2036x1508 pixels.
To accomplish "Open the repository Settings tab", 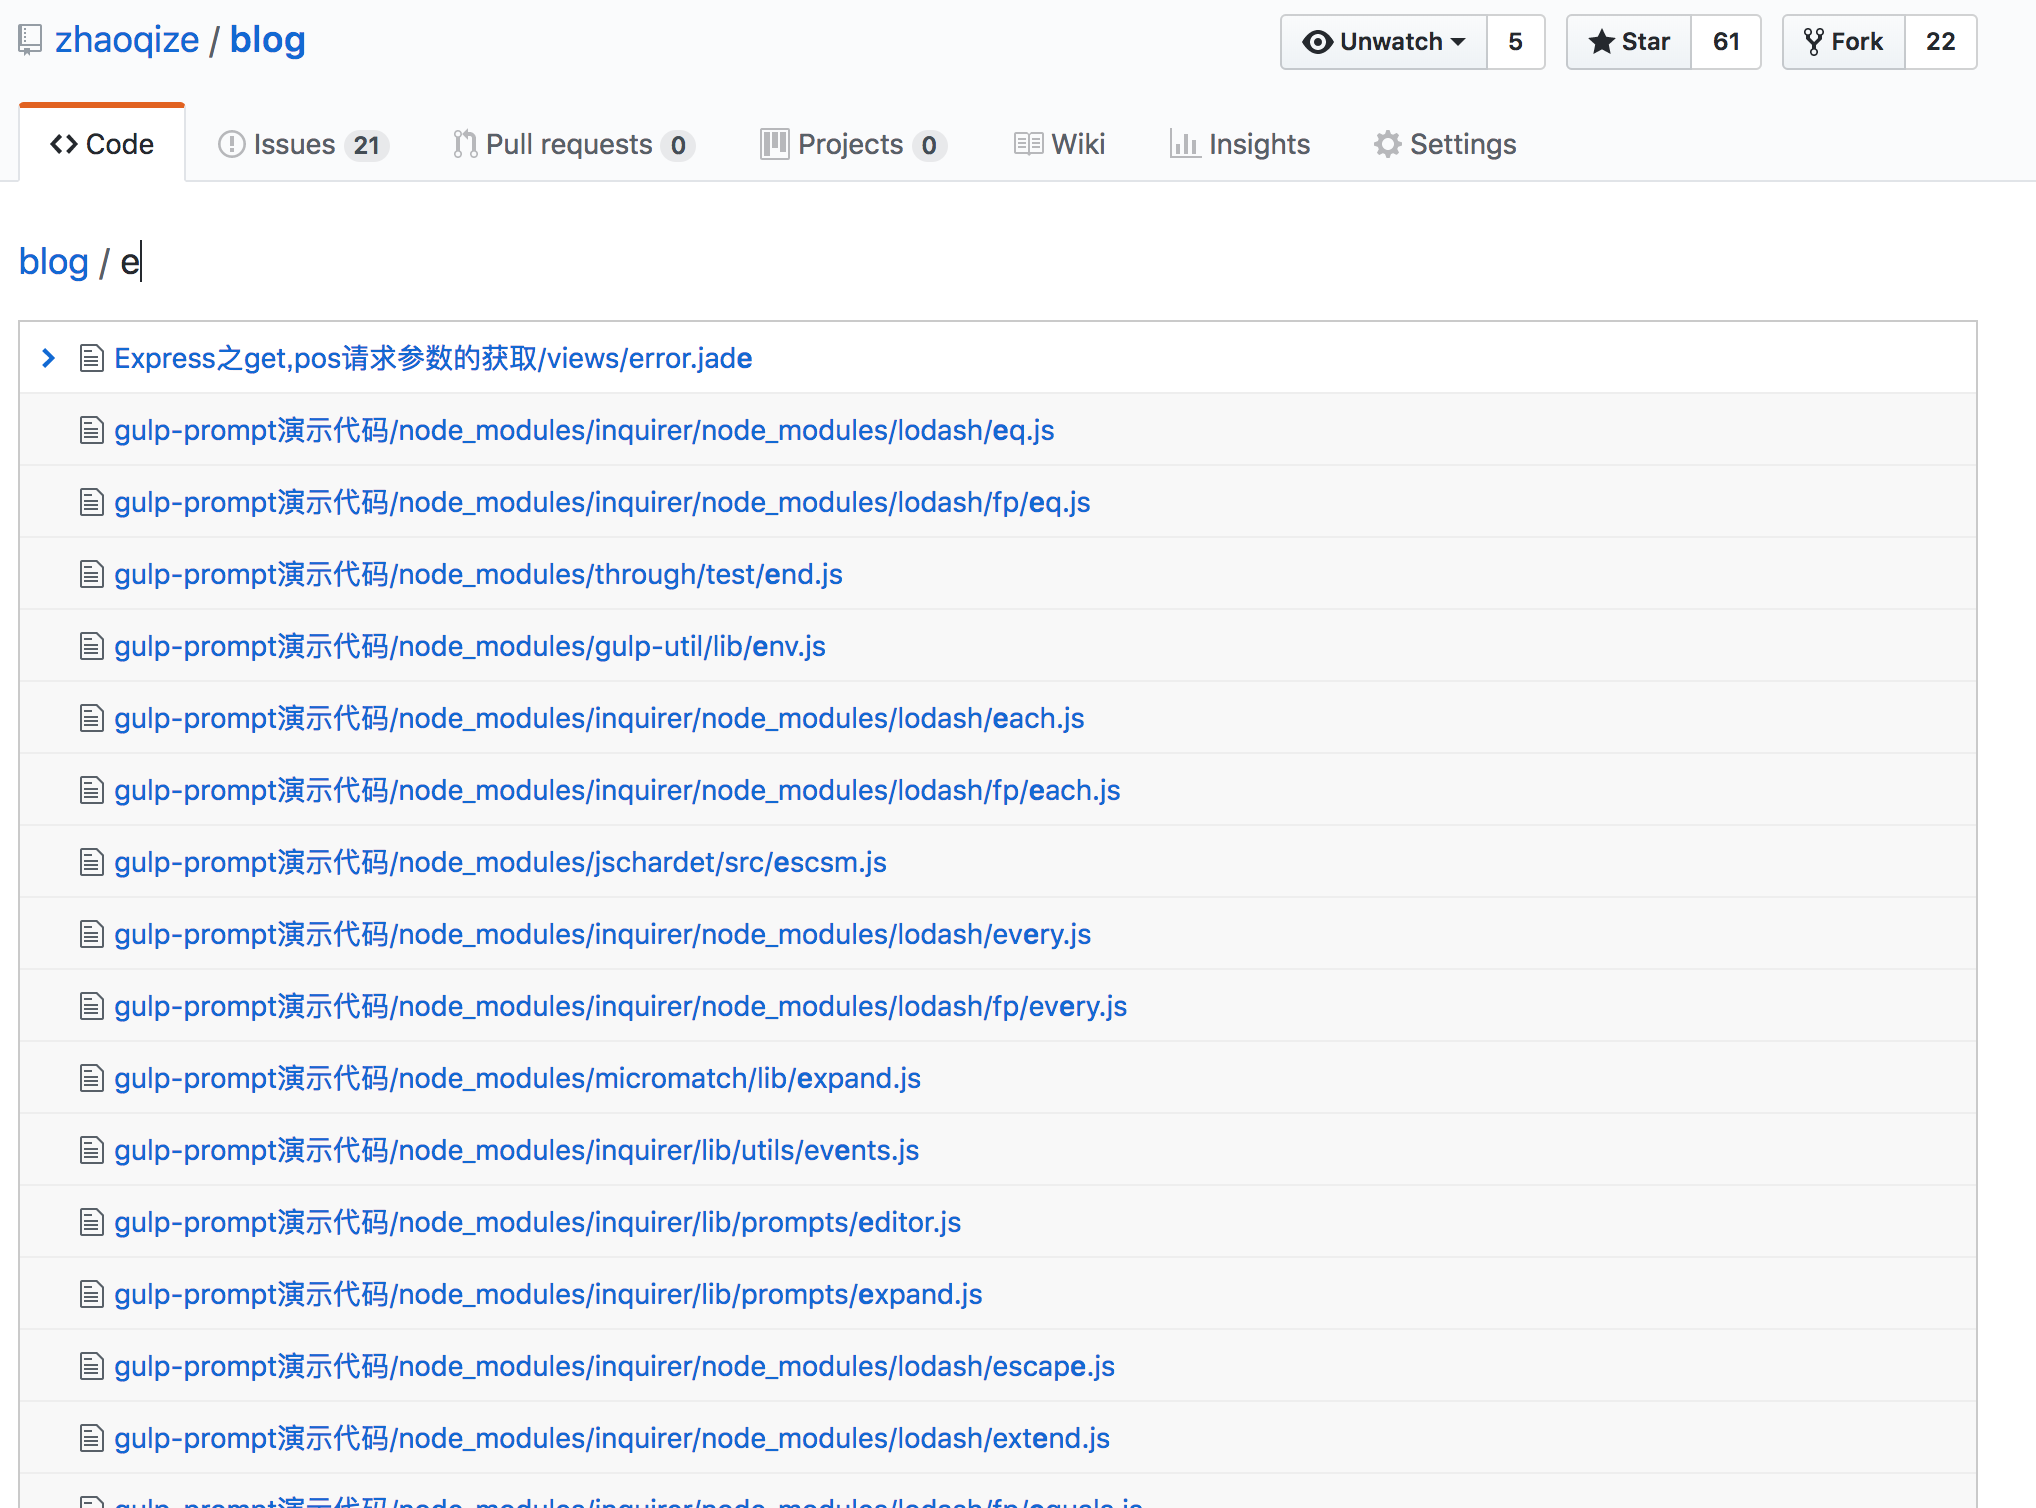I will (x=1445, y=144).
